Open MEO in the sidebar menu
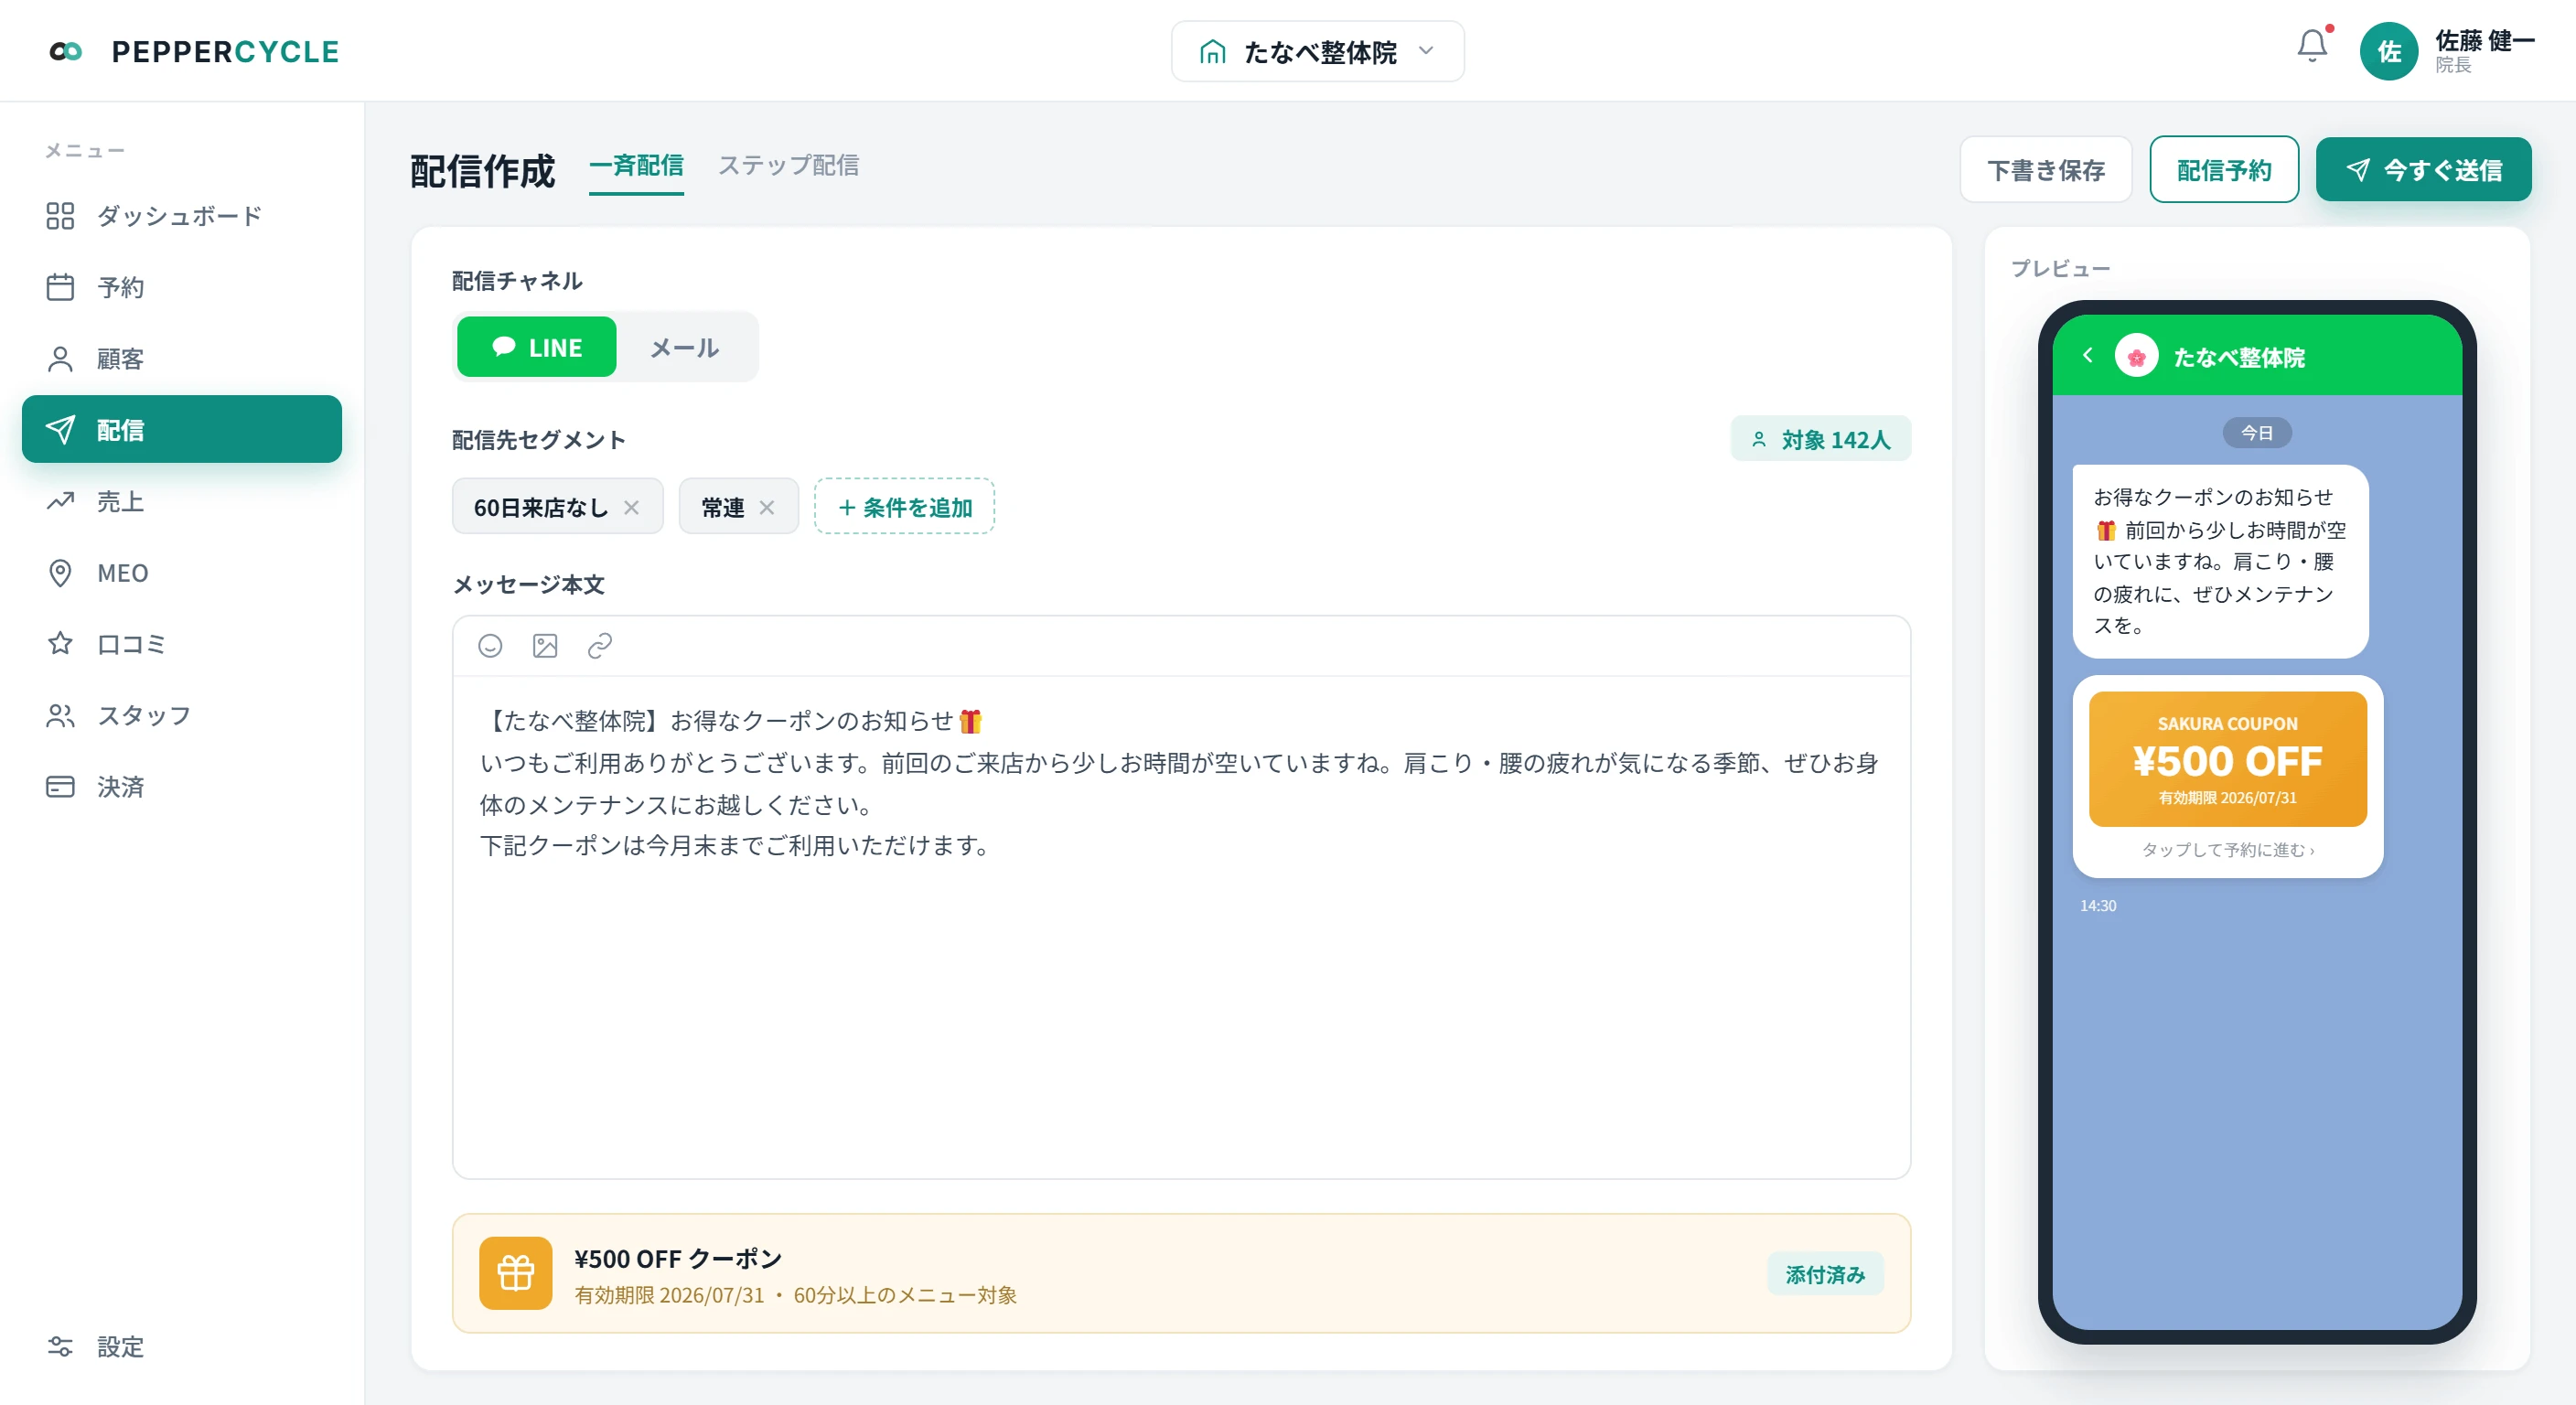 (181, 573)
